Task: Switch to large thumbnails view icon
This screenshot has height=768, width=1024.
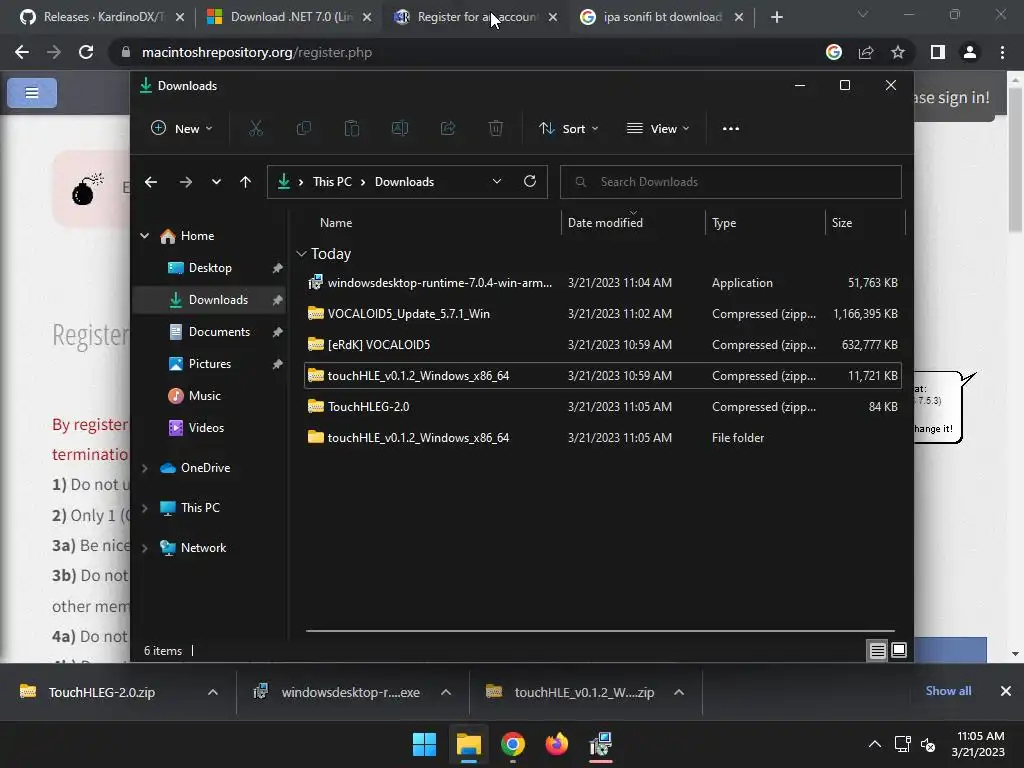Action: tap(899, 650)
